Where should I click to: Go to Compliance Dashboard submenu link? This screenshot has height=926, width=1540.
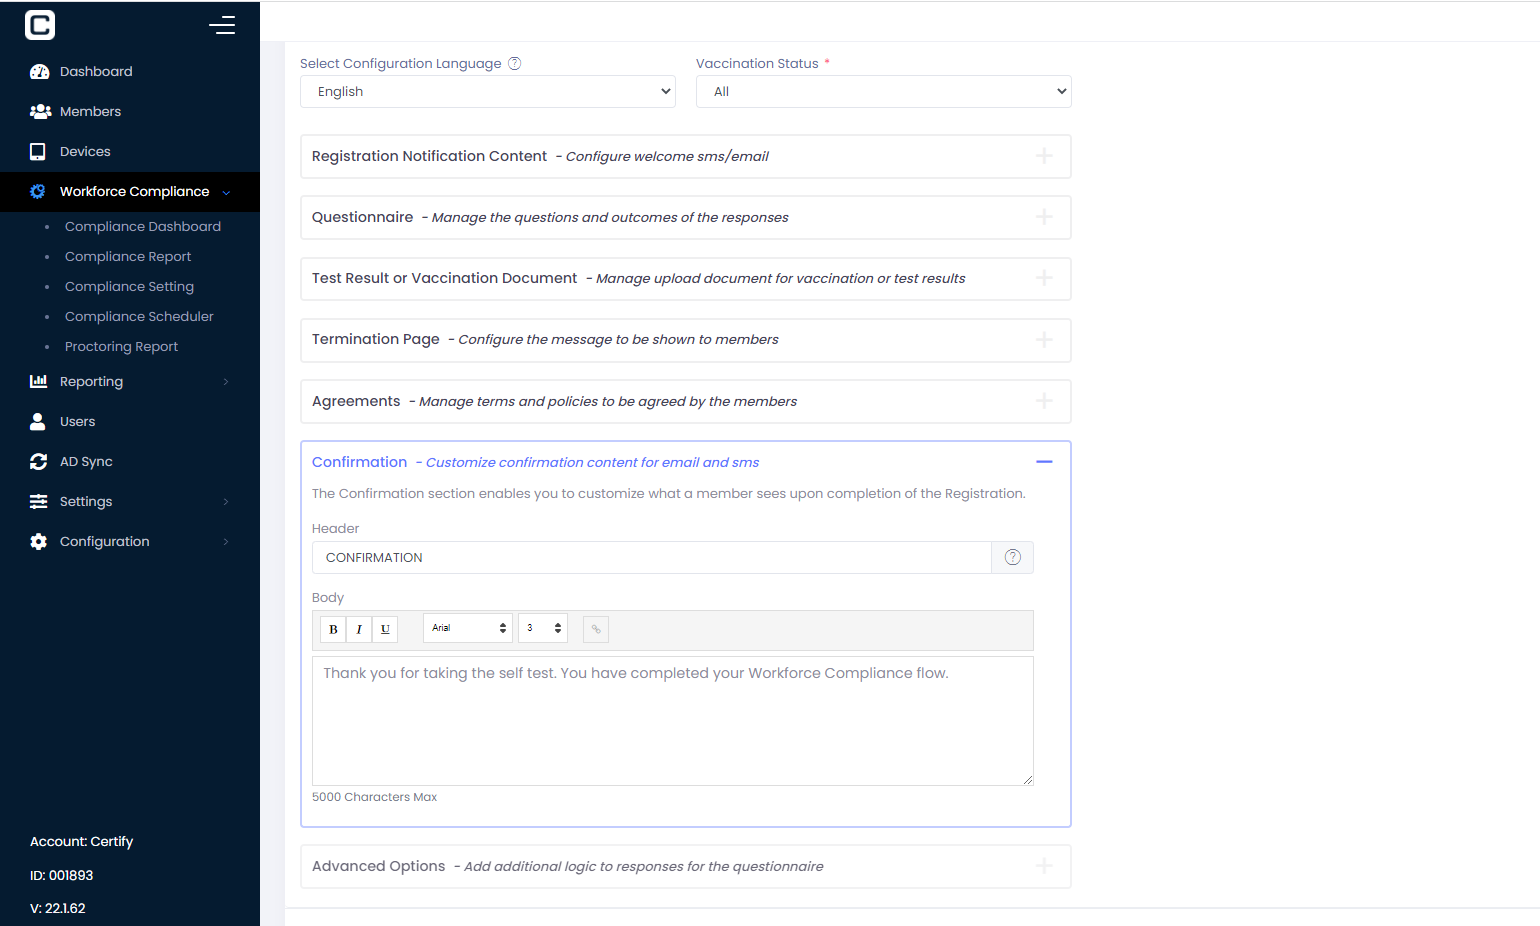pos(143,226)
